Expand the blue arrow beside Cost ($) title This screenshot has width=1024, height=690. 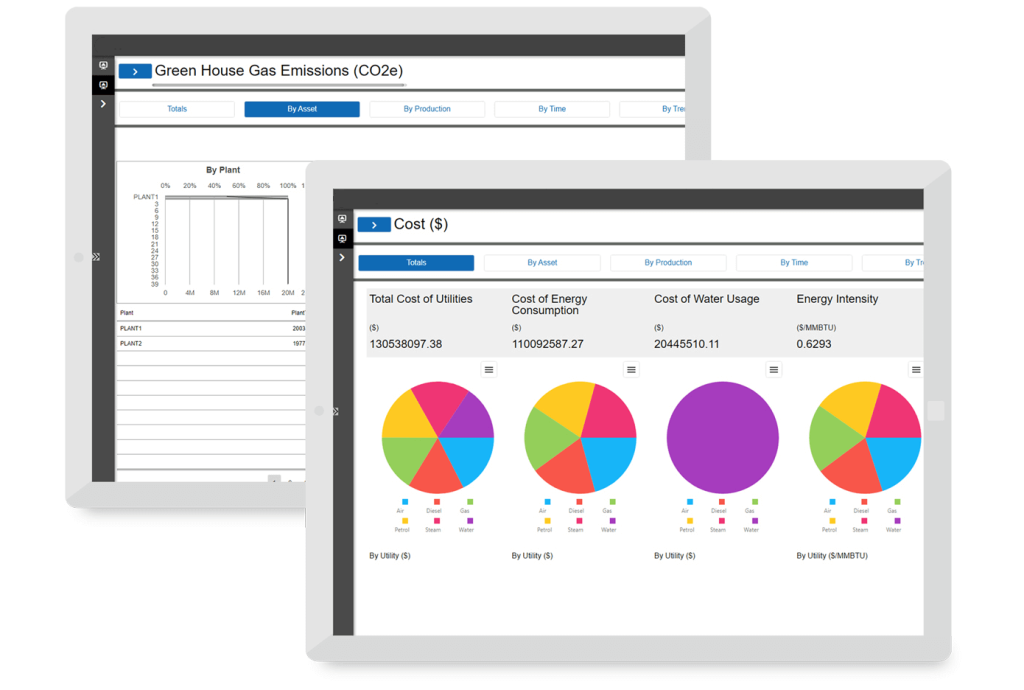click(374, 225)
